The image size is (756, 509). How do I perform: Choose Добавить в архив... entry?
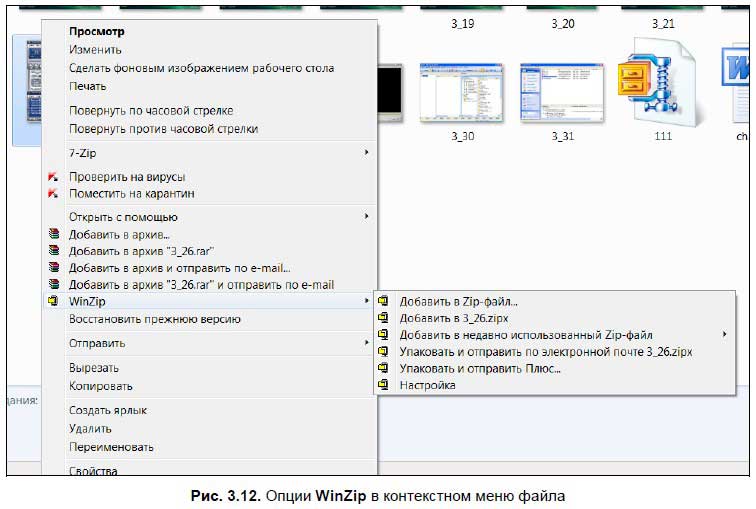click(x=119, y=235)
